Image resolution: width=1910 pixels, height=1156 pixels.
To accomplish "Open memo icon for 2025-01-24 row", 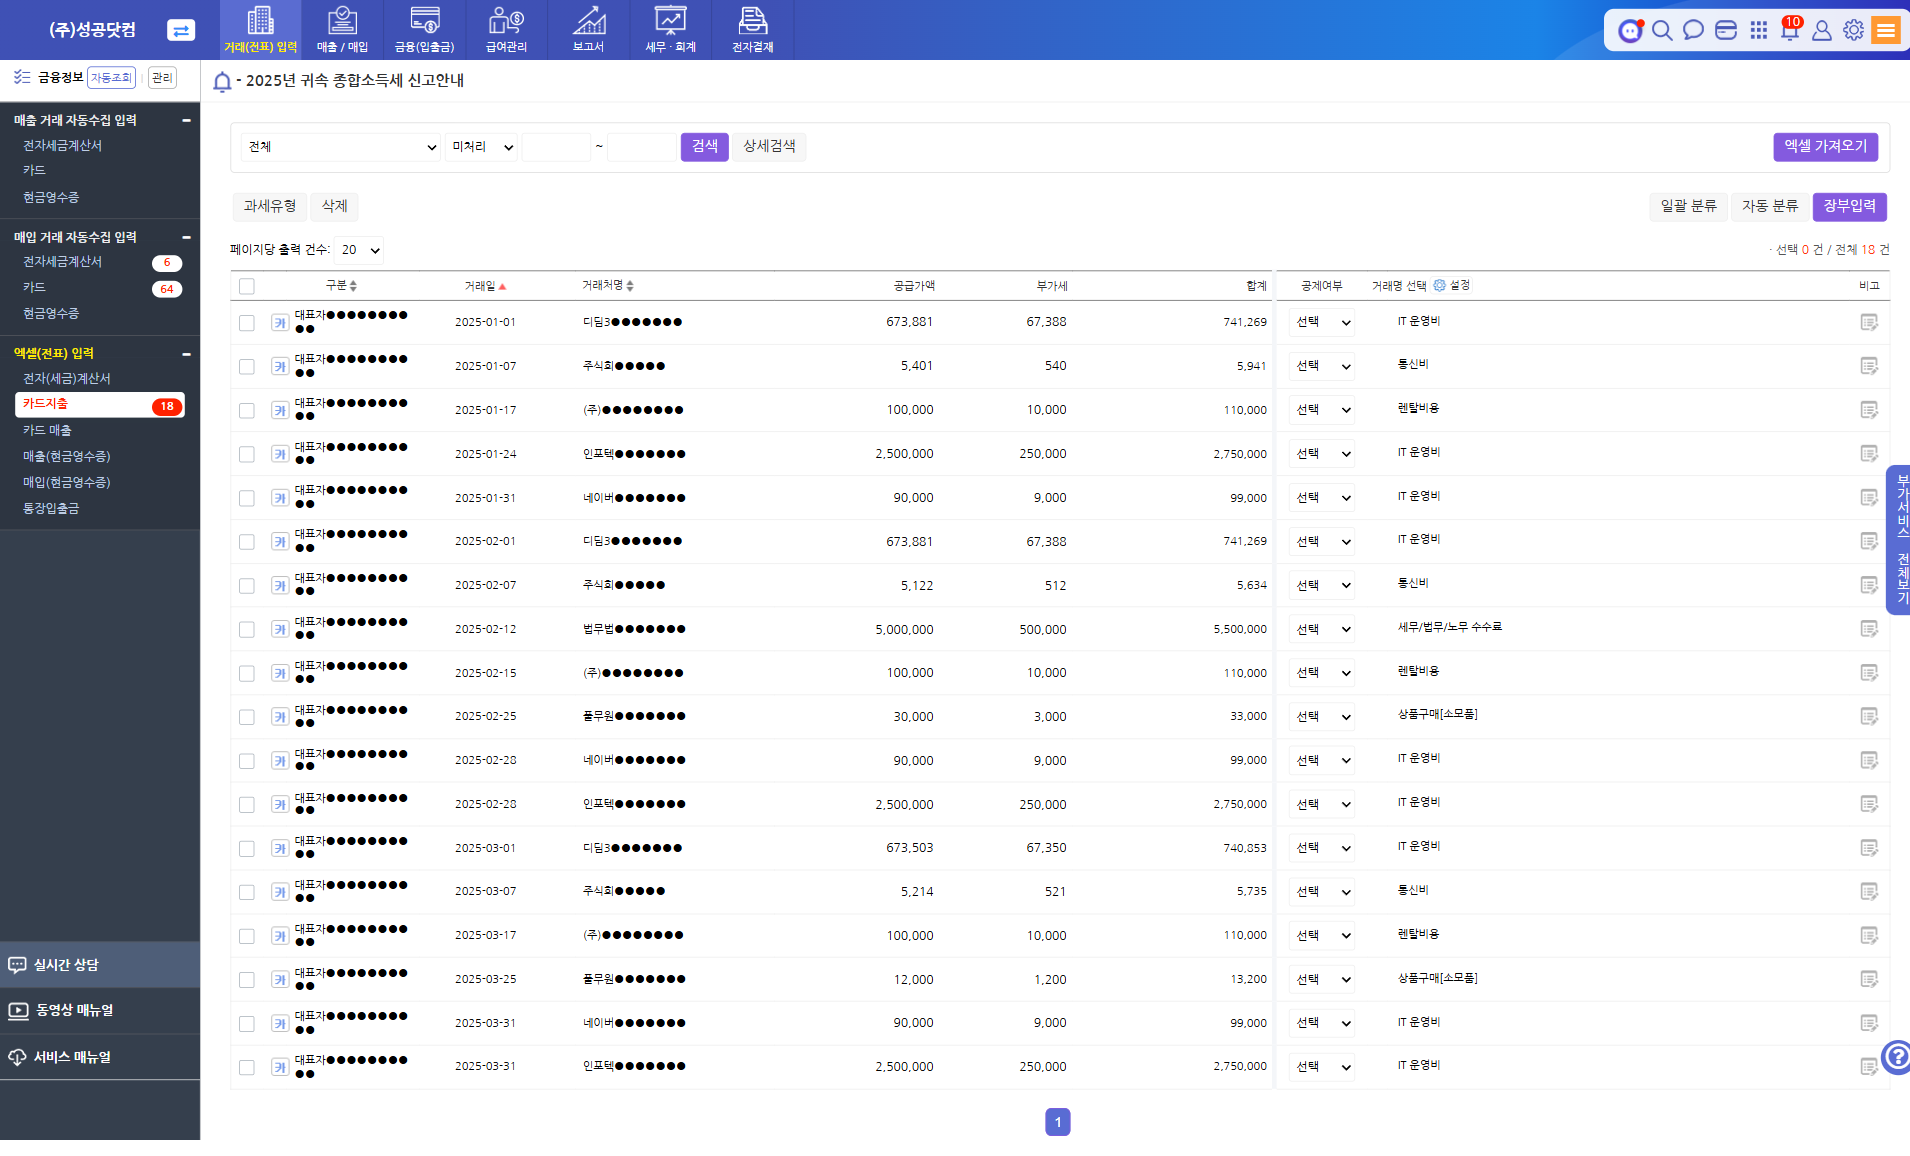I will coord(1868,454).
